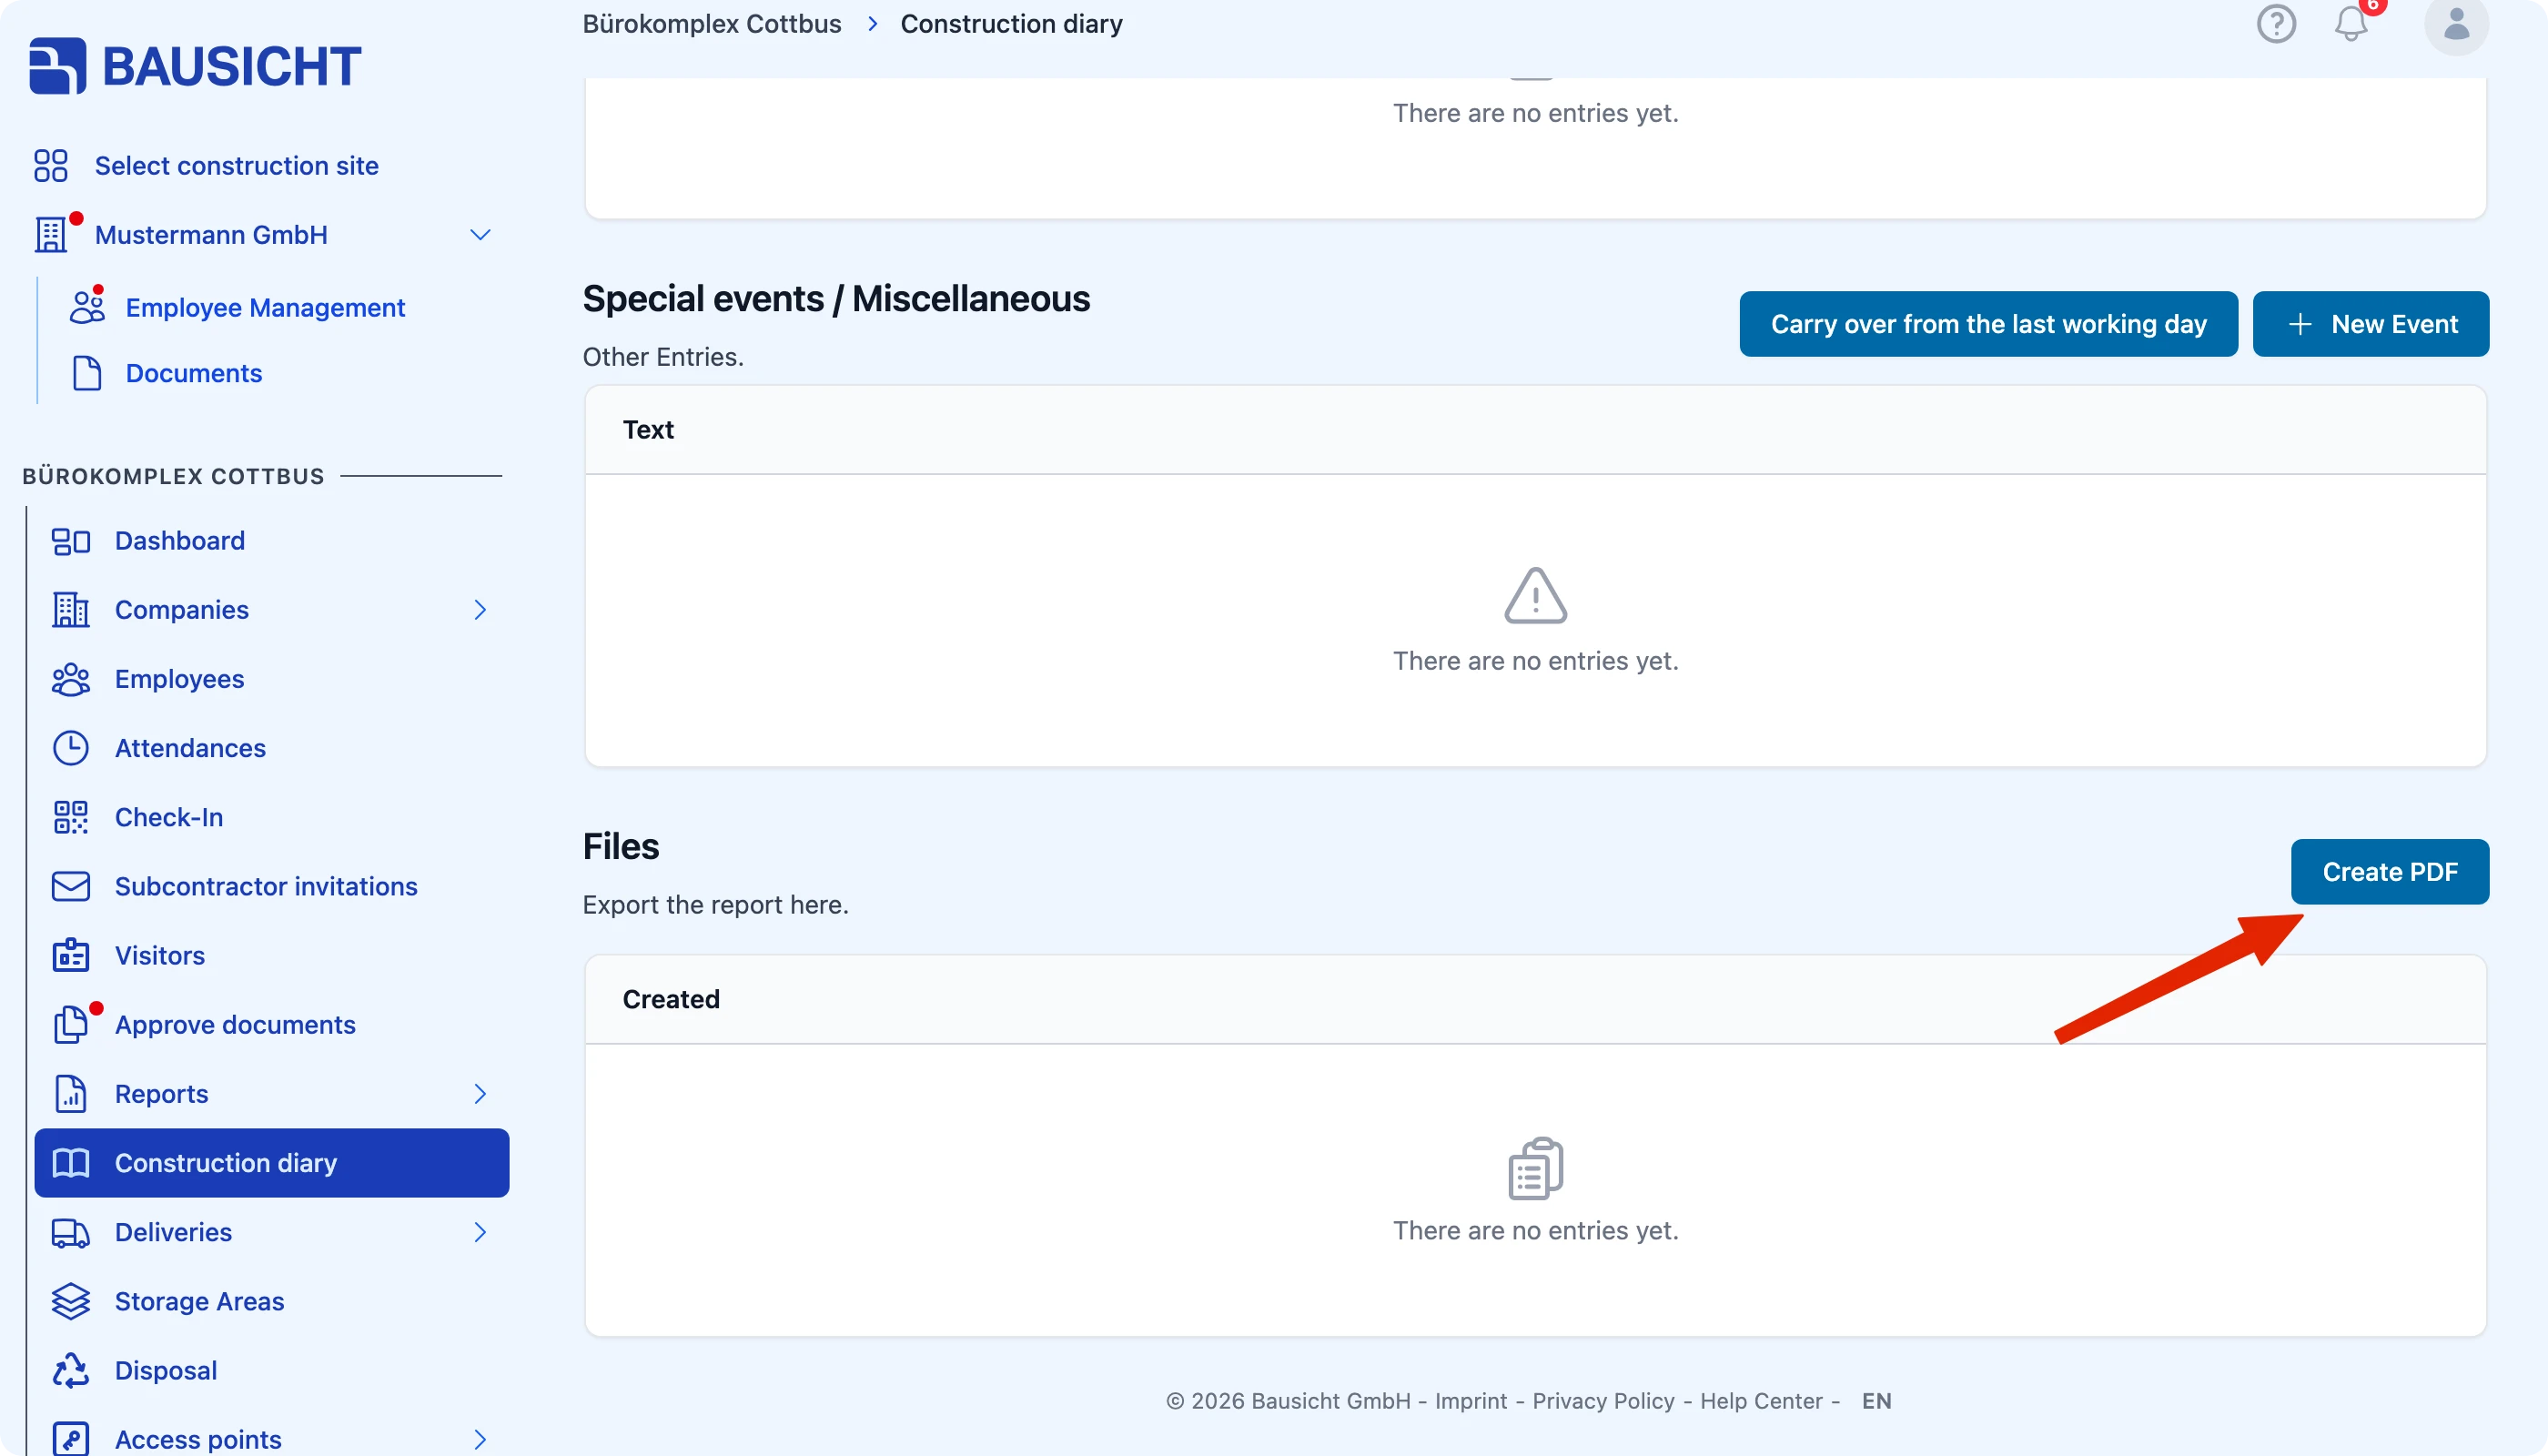Expand the Reports submenu chevron

(x=480, y=1093)
